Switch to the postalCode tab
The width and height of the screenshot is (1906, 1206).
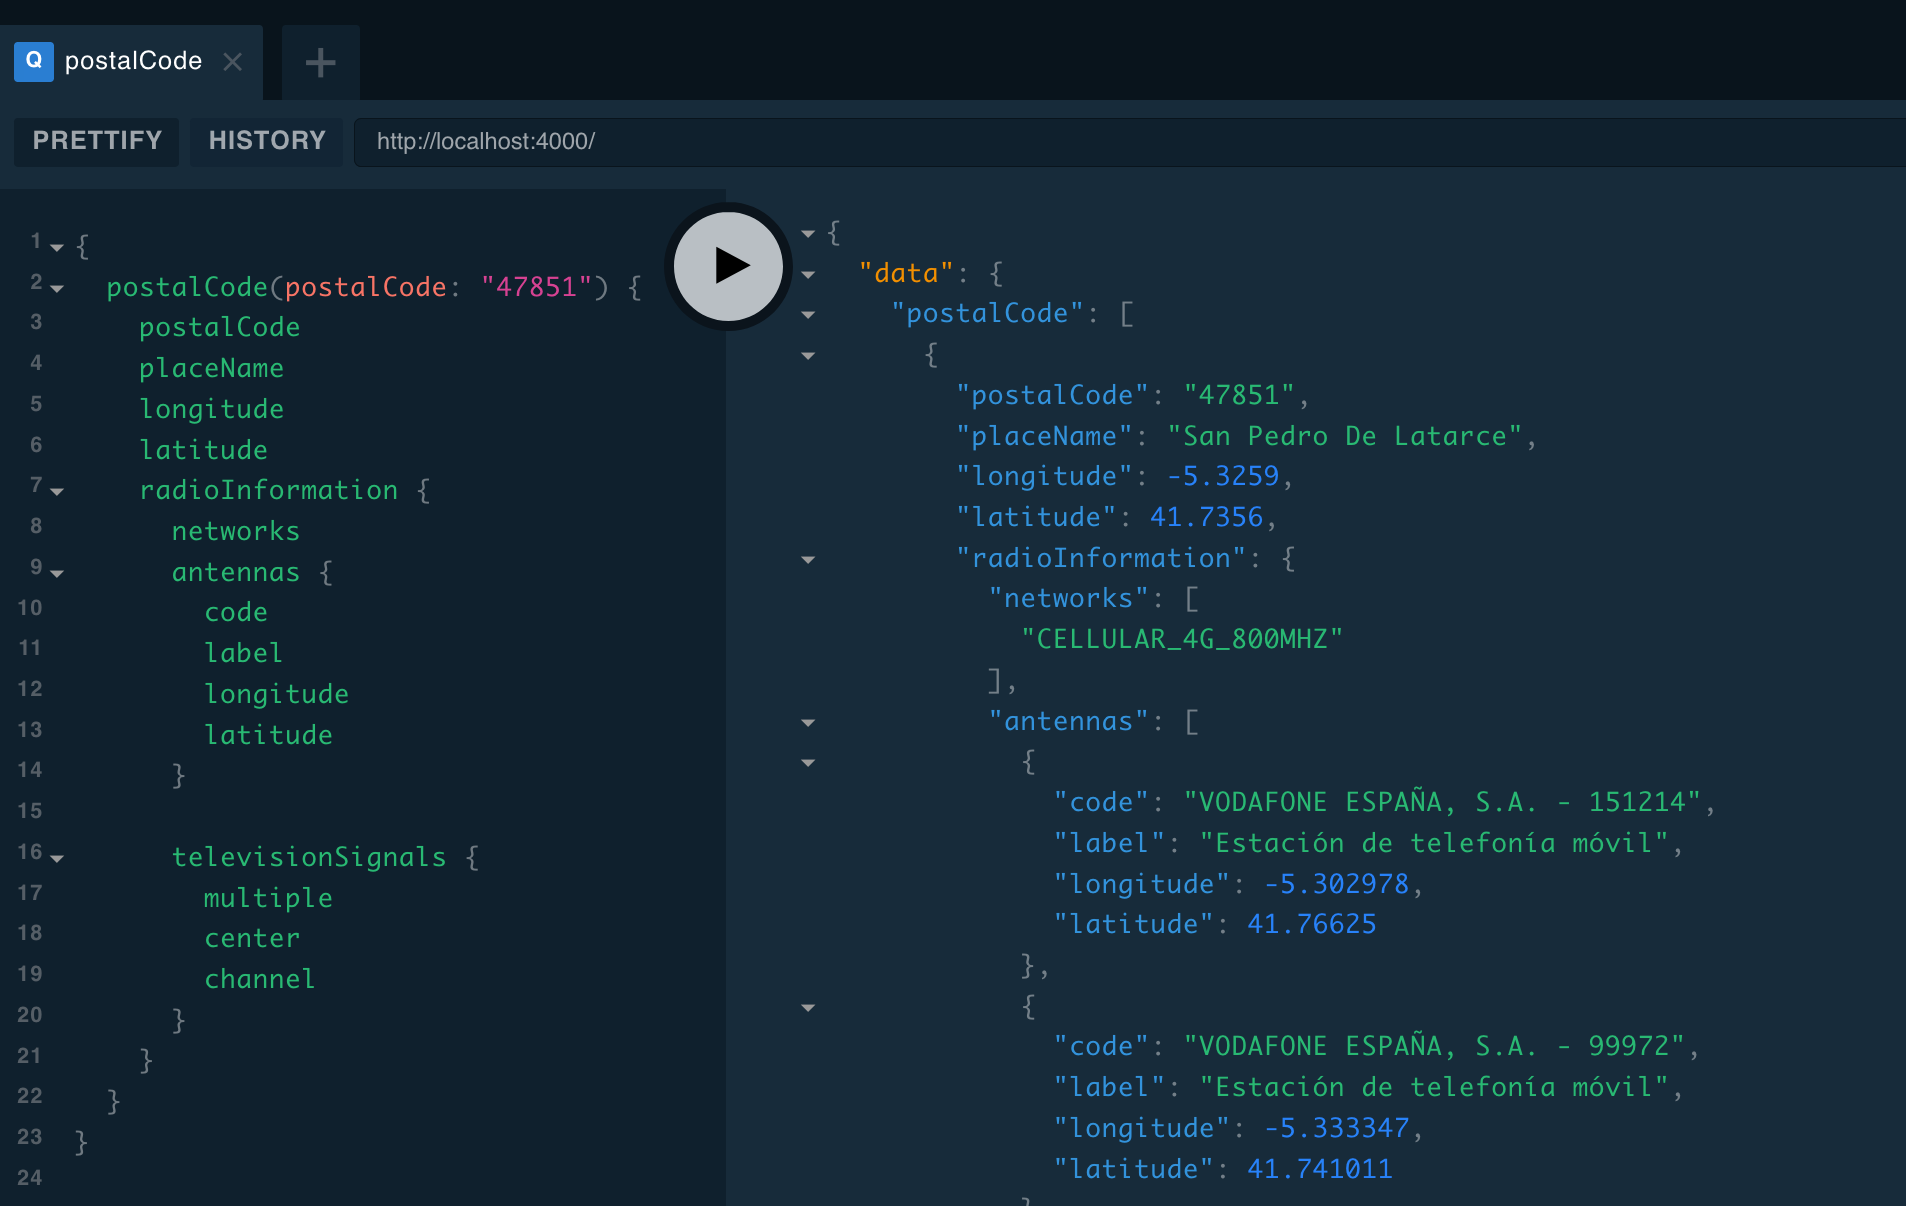point(132,61)
